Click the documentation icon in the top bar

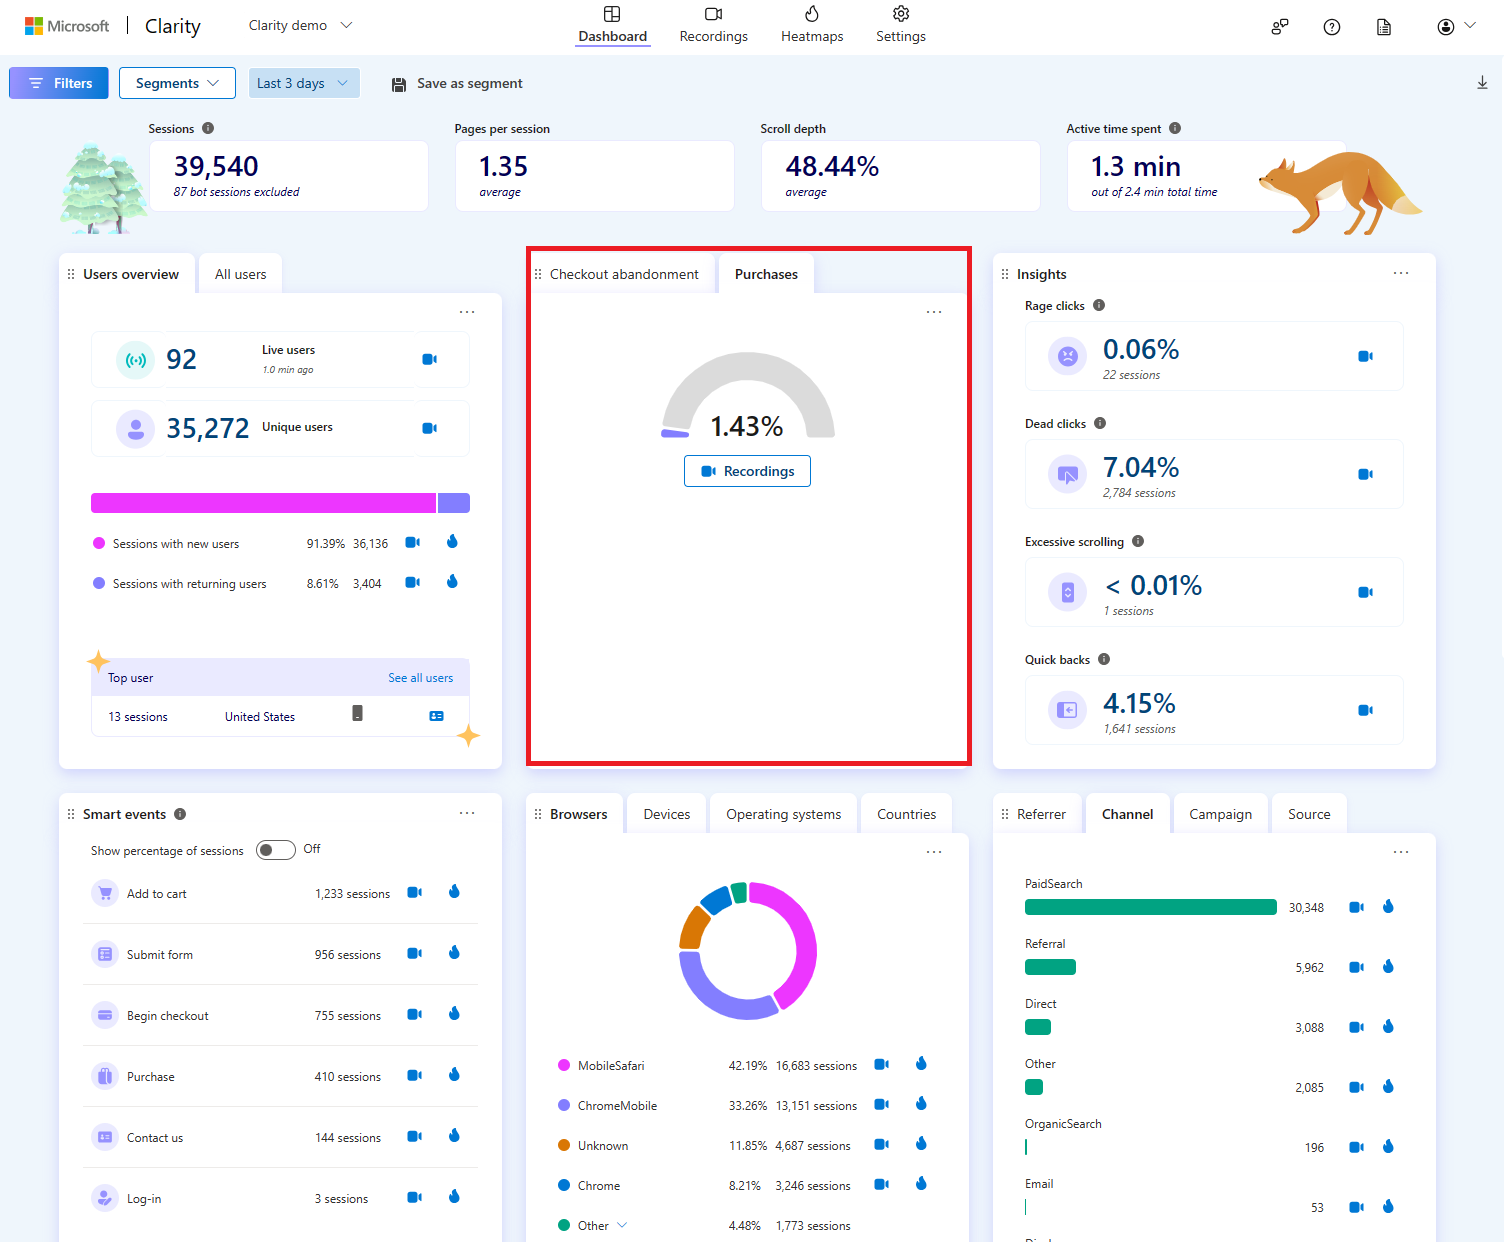tap(1383, 26)
